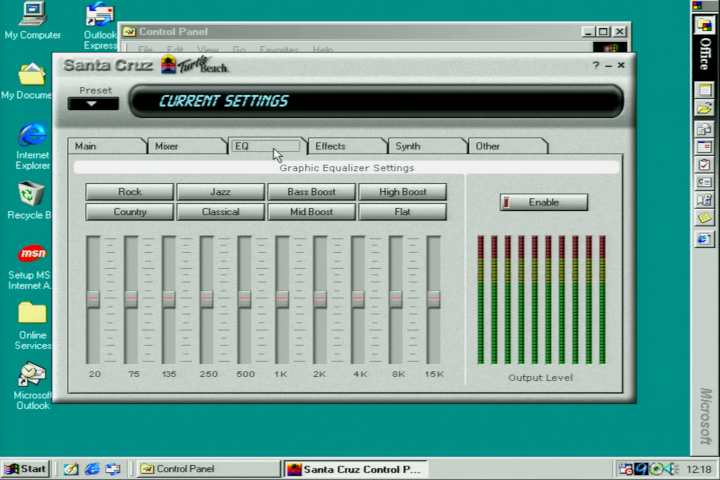Image resolution: width=720 pixels, height=480 pixels.
Task: Open the Effects tab
Action: [347, 146]
